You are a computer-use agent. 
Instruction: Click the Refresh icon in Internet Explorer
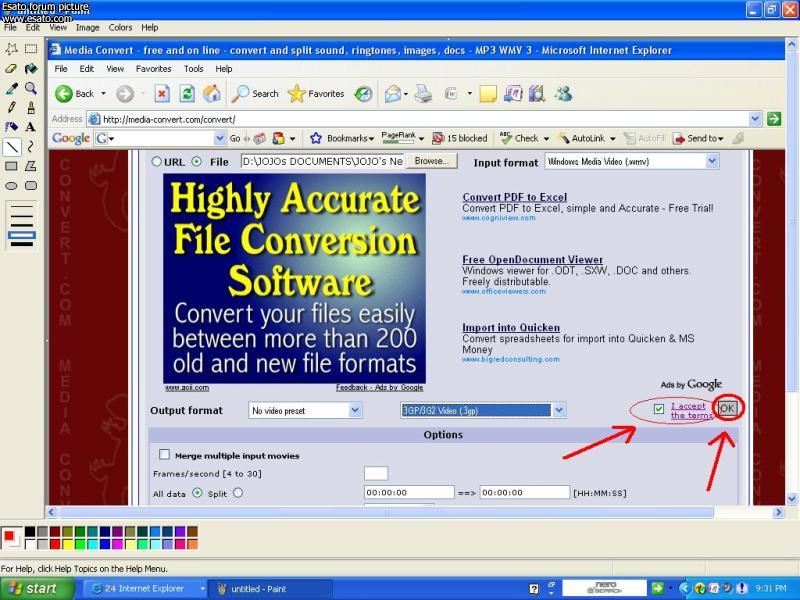(187, 94)
